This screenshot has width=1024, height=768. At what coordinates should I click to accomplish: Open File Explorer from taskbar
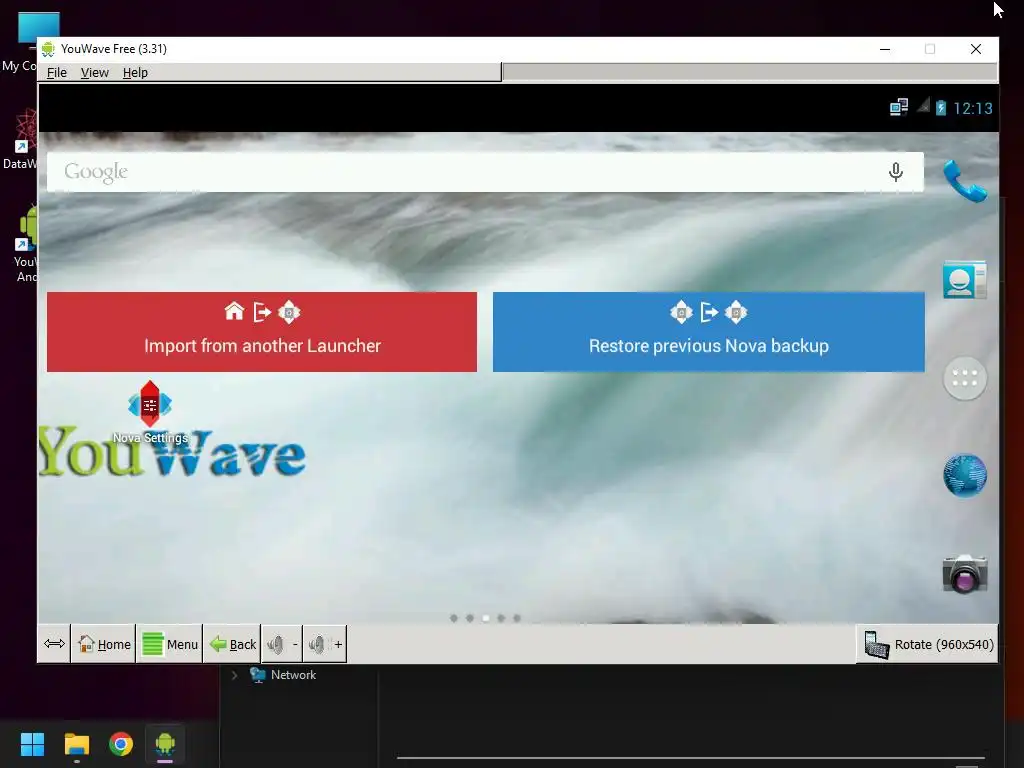pyautogui.click(x=76, y=744)
